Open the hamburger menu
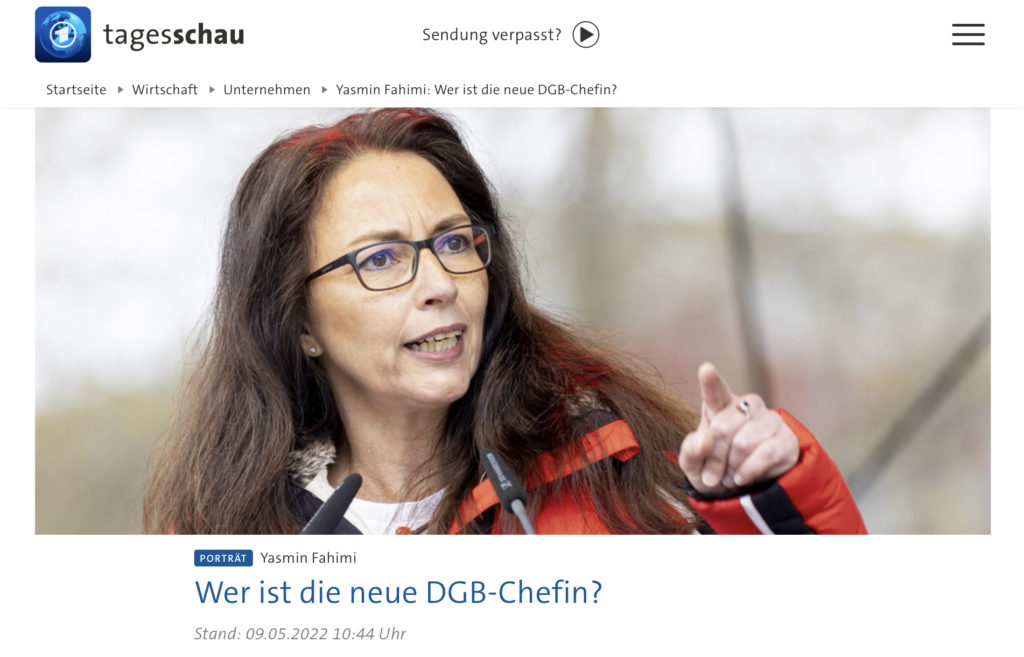Image resolution: width=1024 pixels, height=657 pixels. click(x=968, y=35)
